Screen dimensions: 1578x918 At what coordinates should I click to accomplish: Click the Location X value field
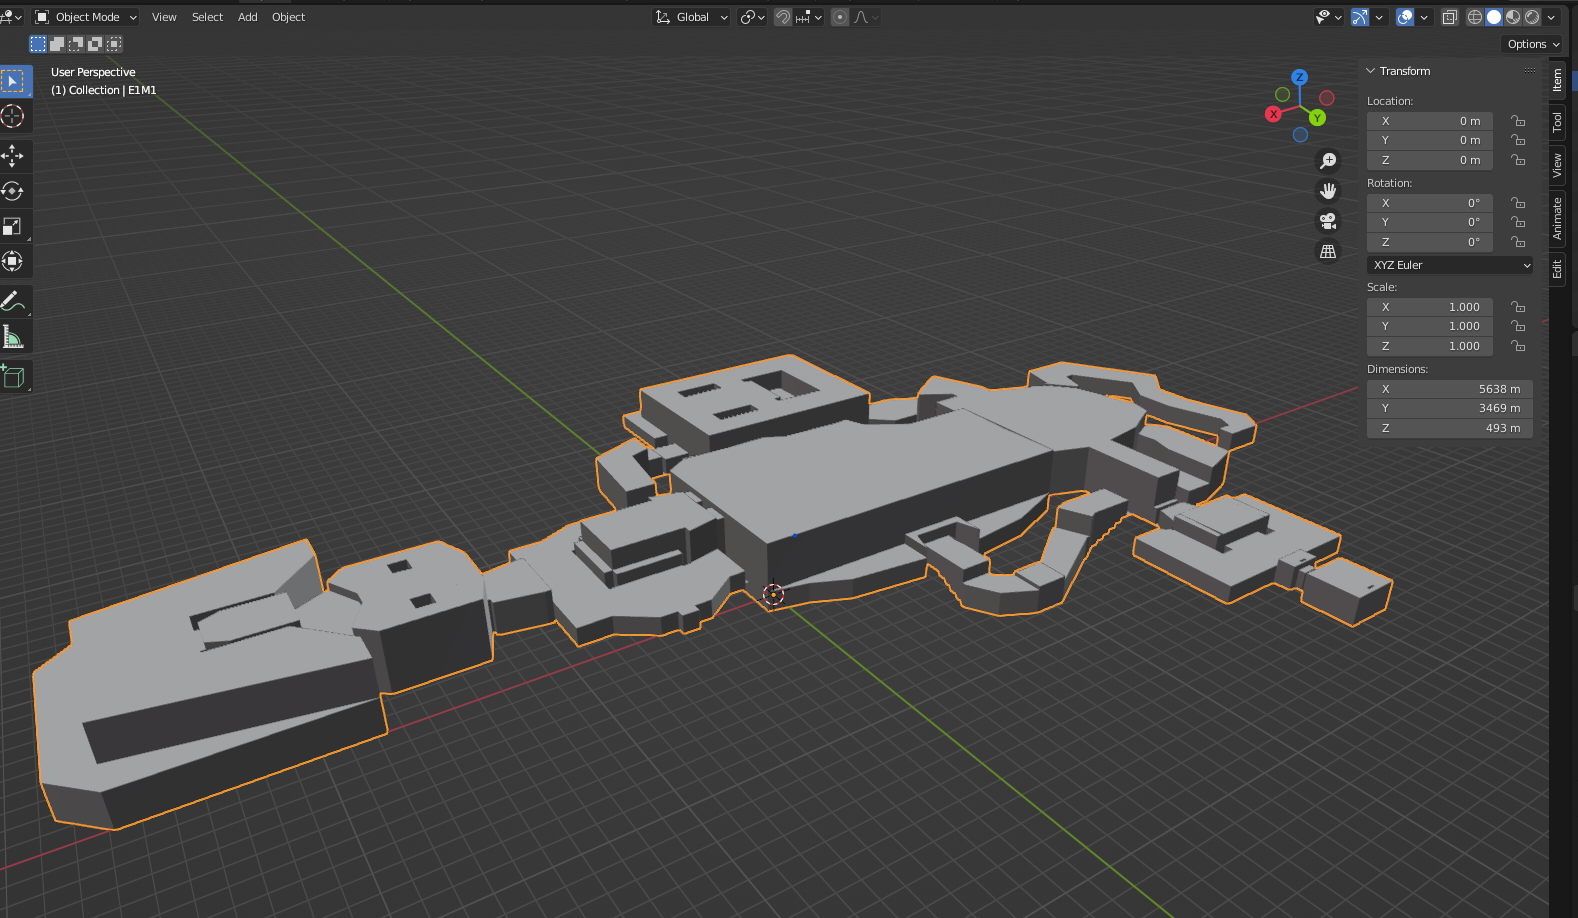pyautogui.click(x=1430, y=121)
